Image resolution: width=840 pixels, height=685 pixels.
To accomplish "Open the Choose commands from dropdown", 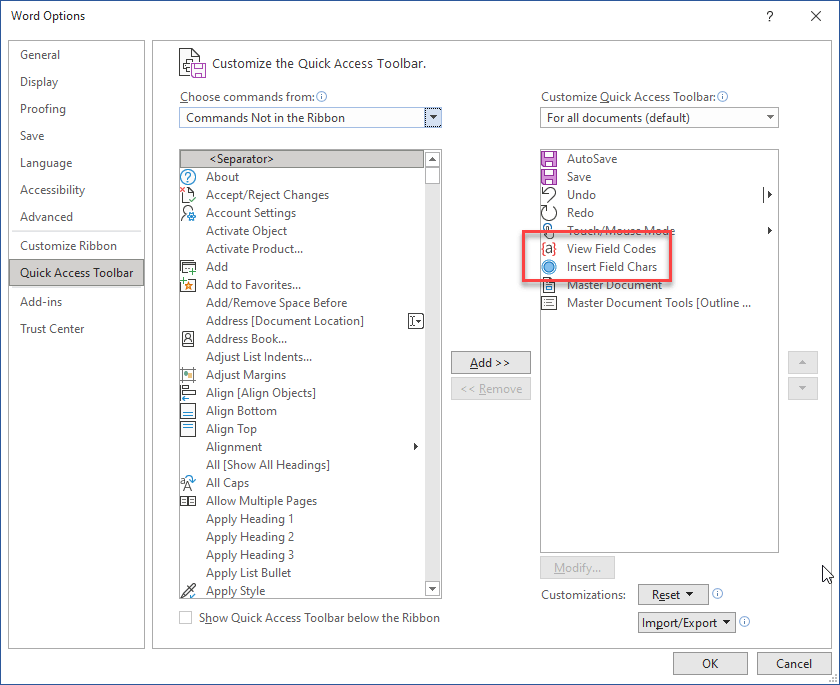I will pyautogui.click(x=433, y=118).
